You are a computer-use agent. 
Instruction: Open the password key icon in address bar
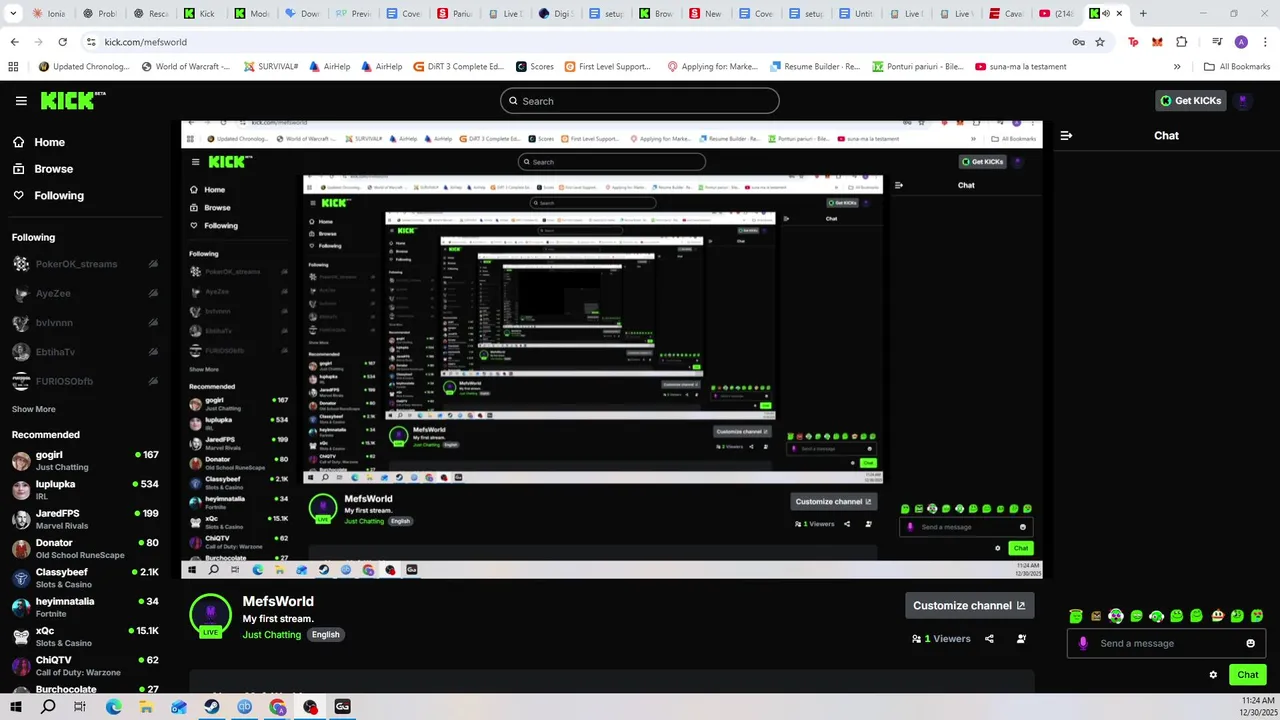[x=1078, y=42]
